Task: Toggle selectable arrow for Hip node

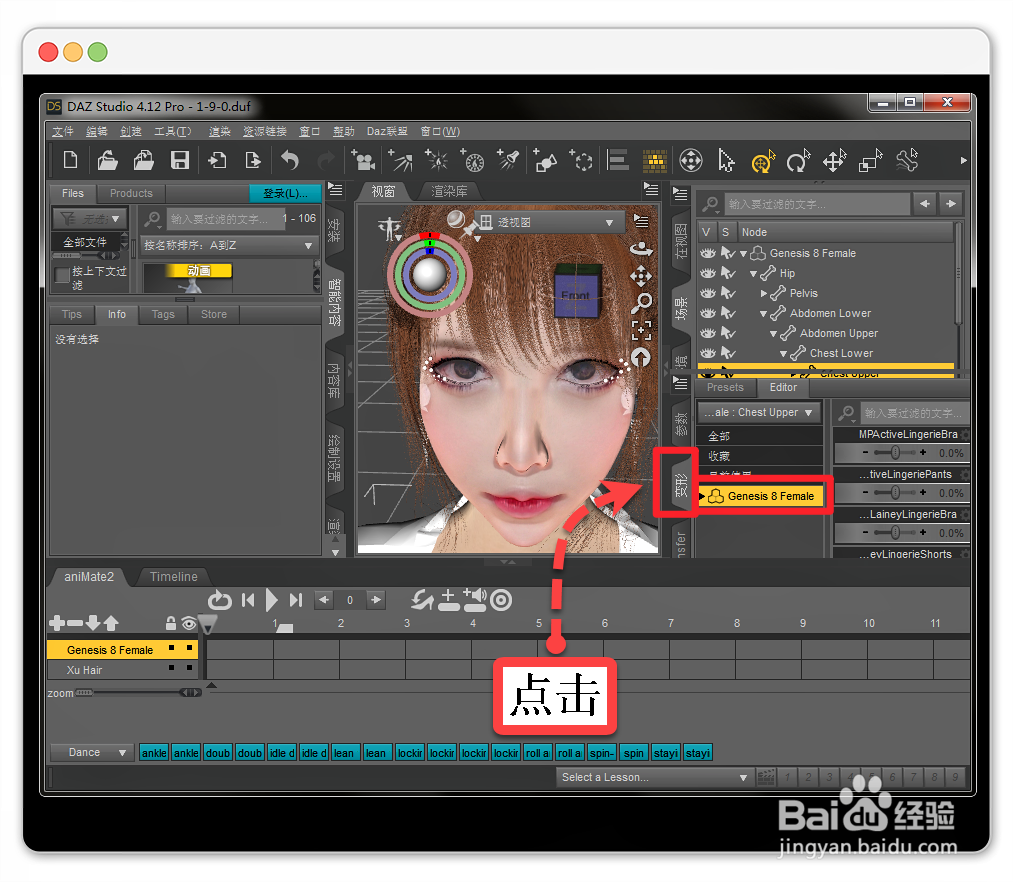Action: 728,273
